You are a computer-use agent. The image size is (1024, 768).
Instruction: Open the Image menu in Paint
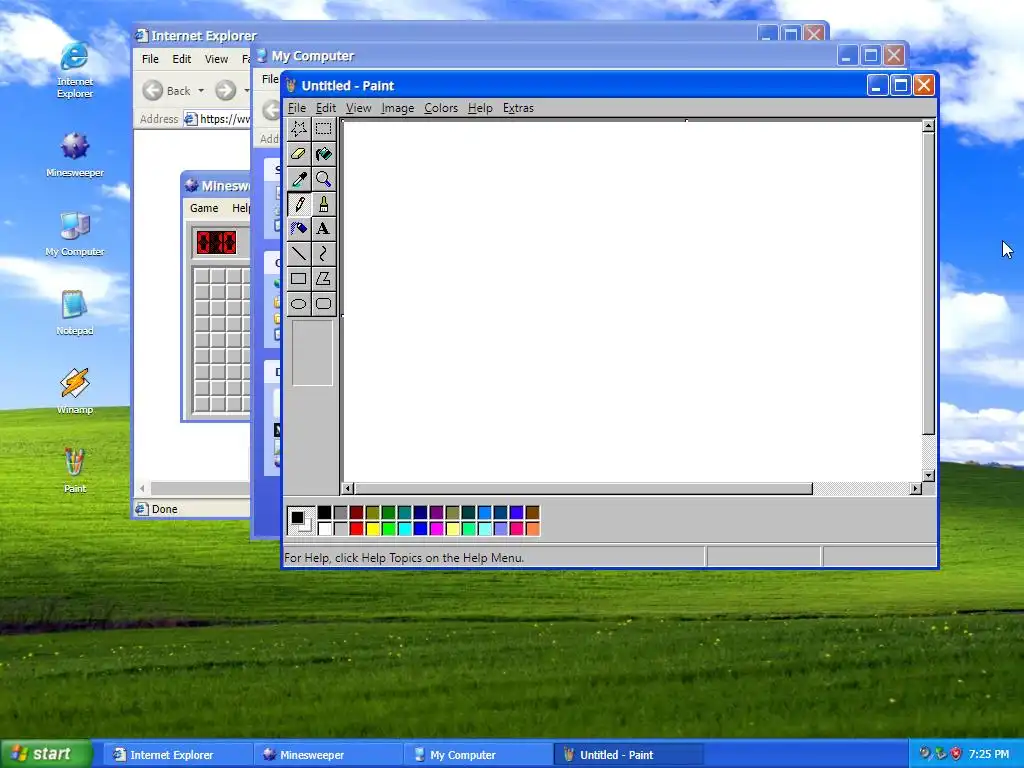coord(398,108)
